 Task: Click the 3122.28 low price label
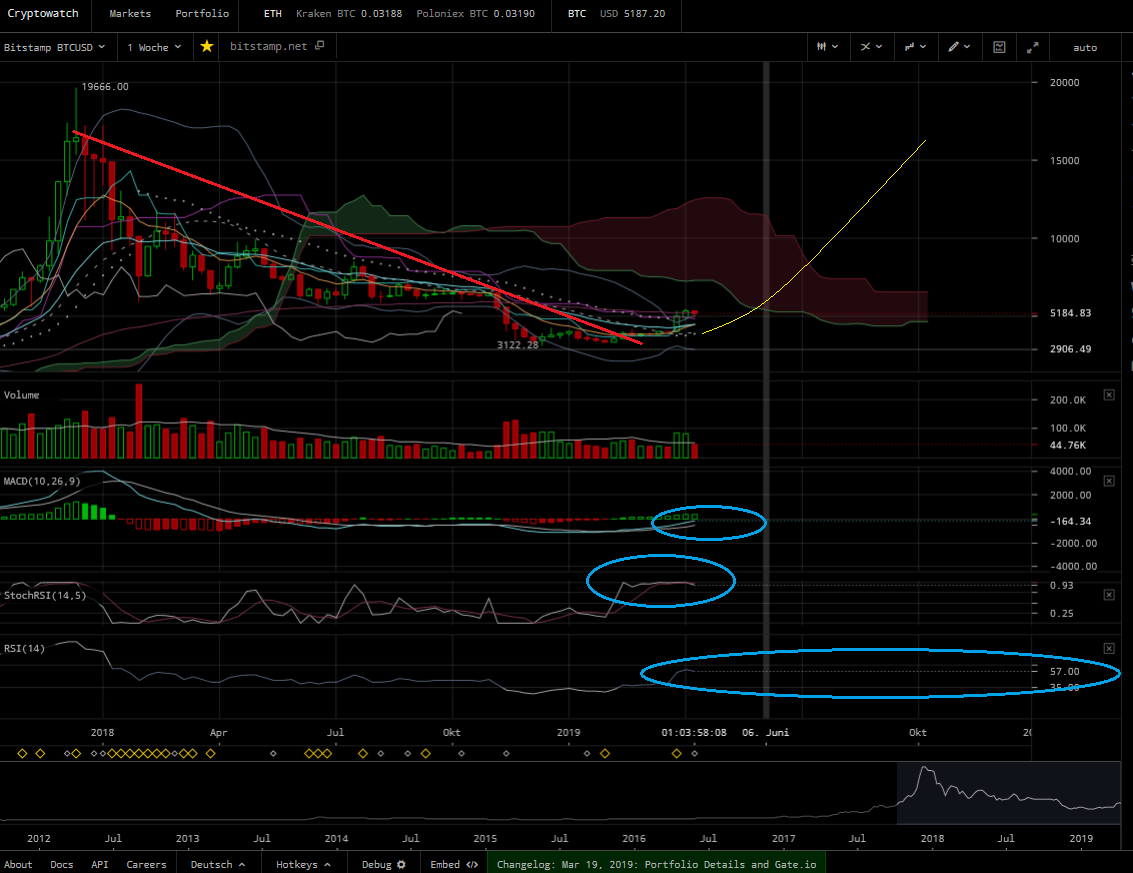[517, 345]
